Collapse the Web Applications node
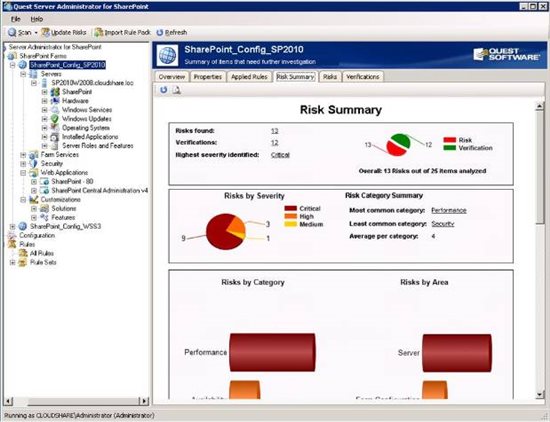This screenshot has height=422, width=550. (x=23, y=173)
